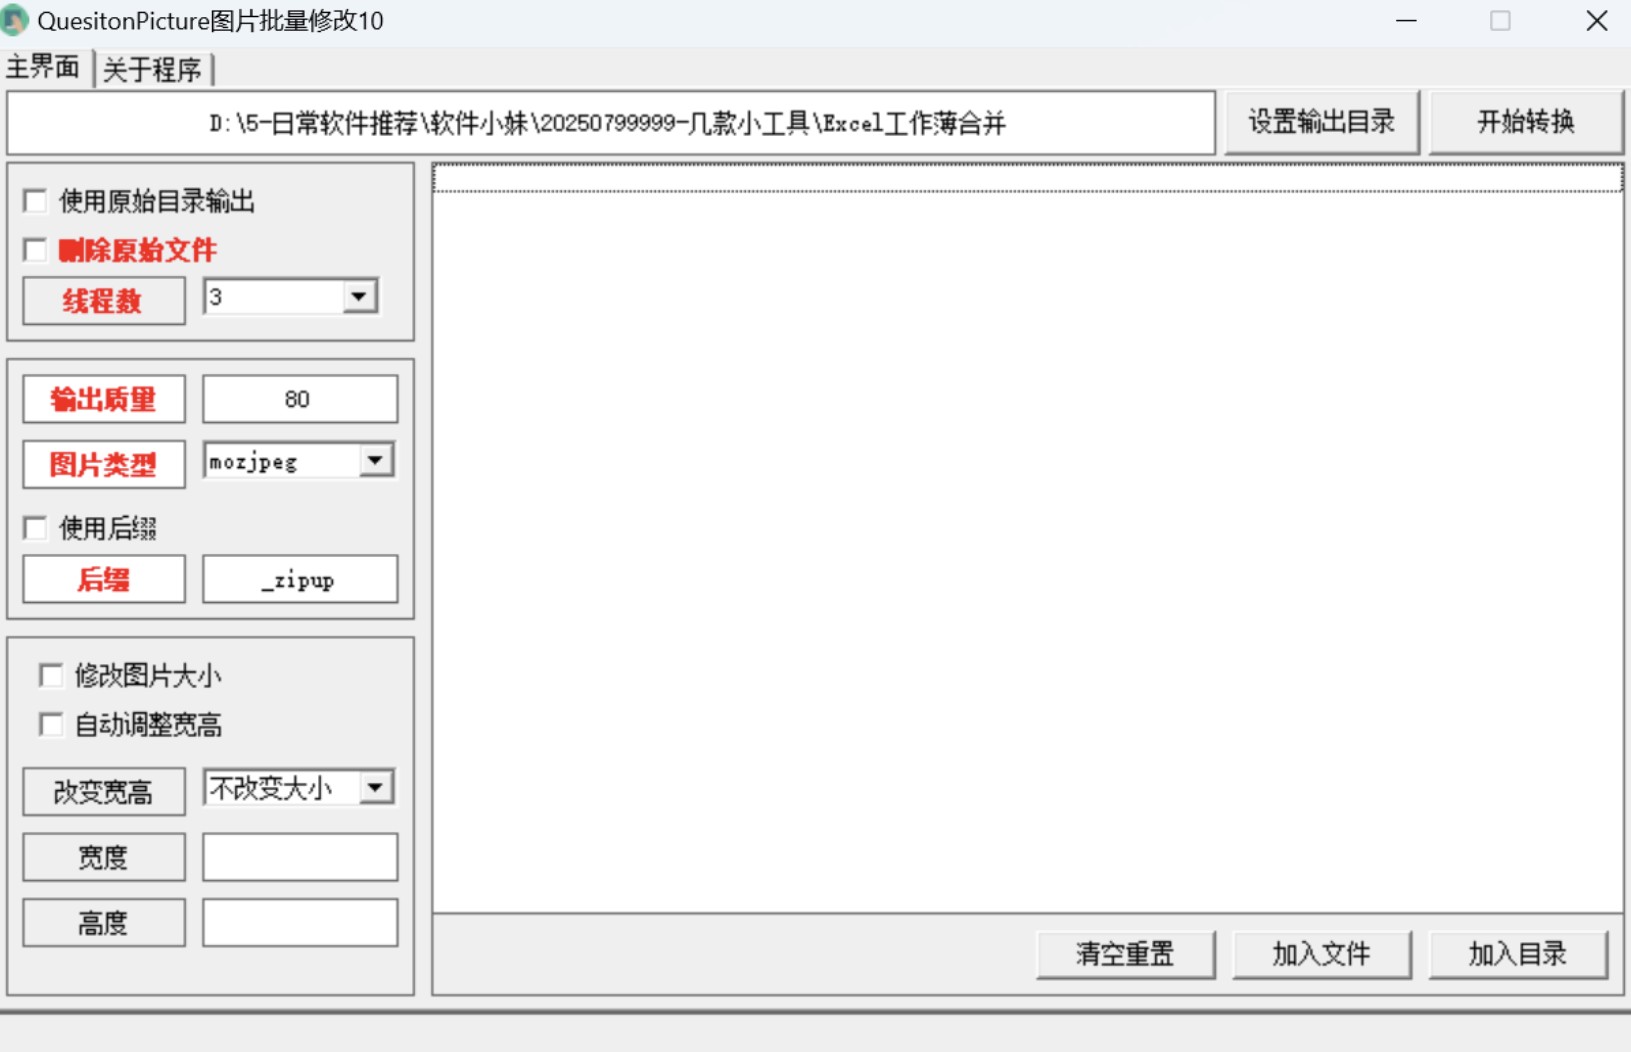Click the 改变宽高 button

tap(104, 792)
